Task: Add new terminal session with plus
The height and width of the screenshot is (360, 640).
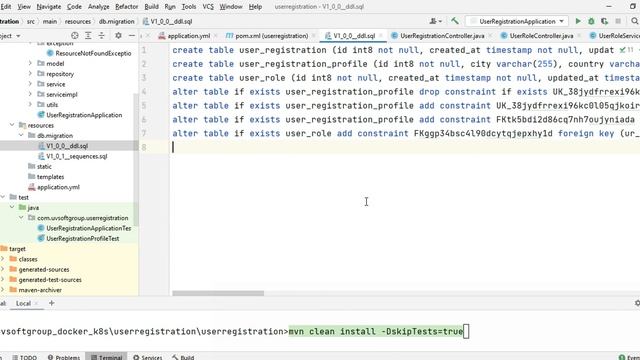Action: pyautogui.click(x=51, y=303)
